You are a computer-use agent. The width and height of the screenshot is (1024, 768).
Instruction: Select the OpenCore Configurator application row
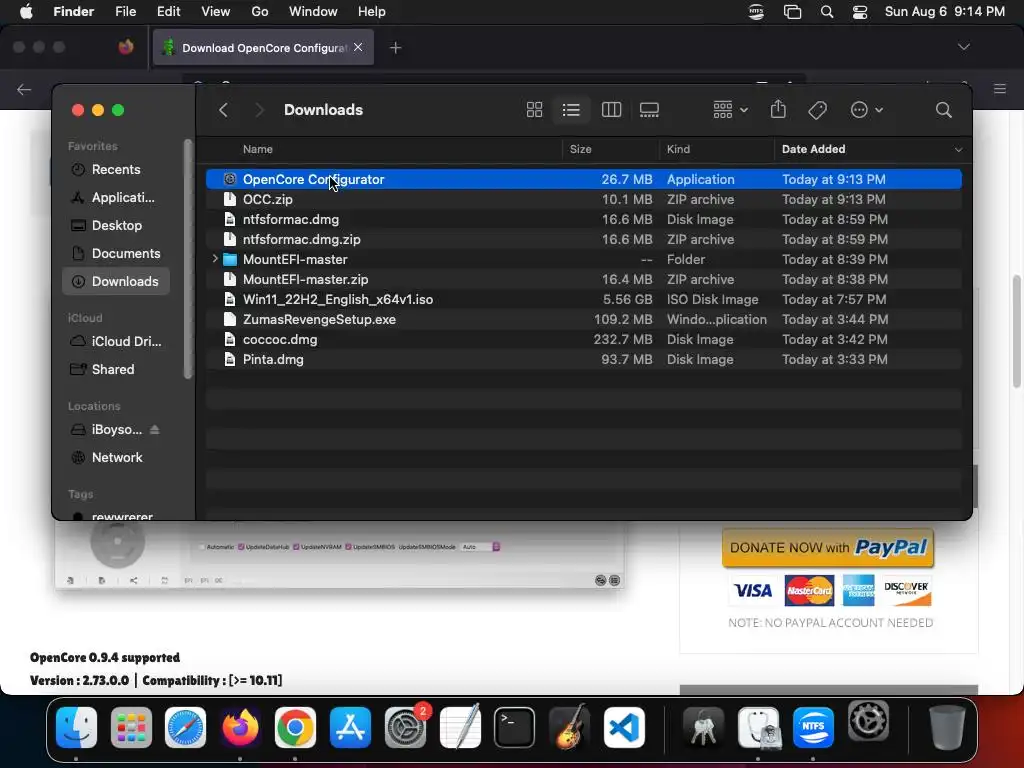click(x=583, y=179)
